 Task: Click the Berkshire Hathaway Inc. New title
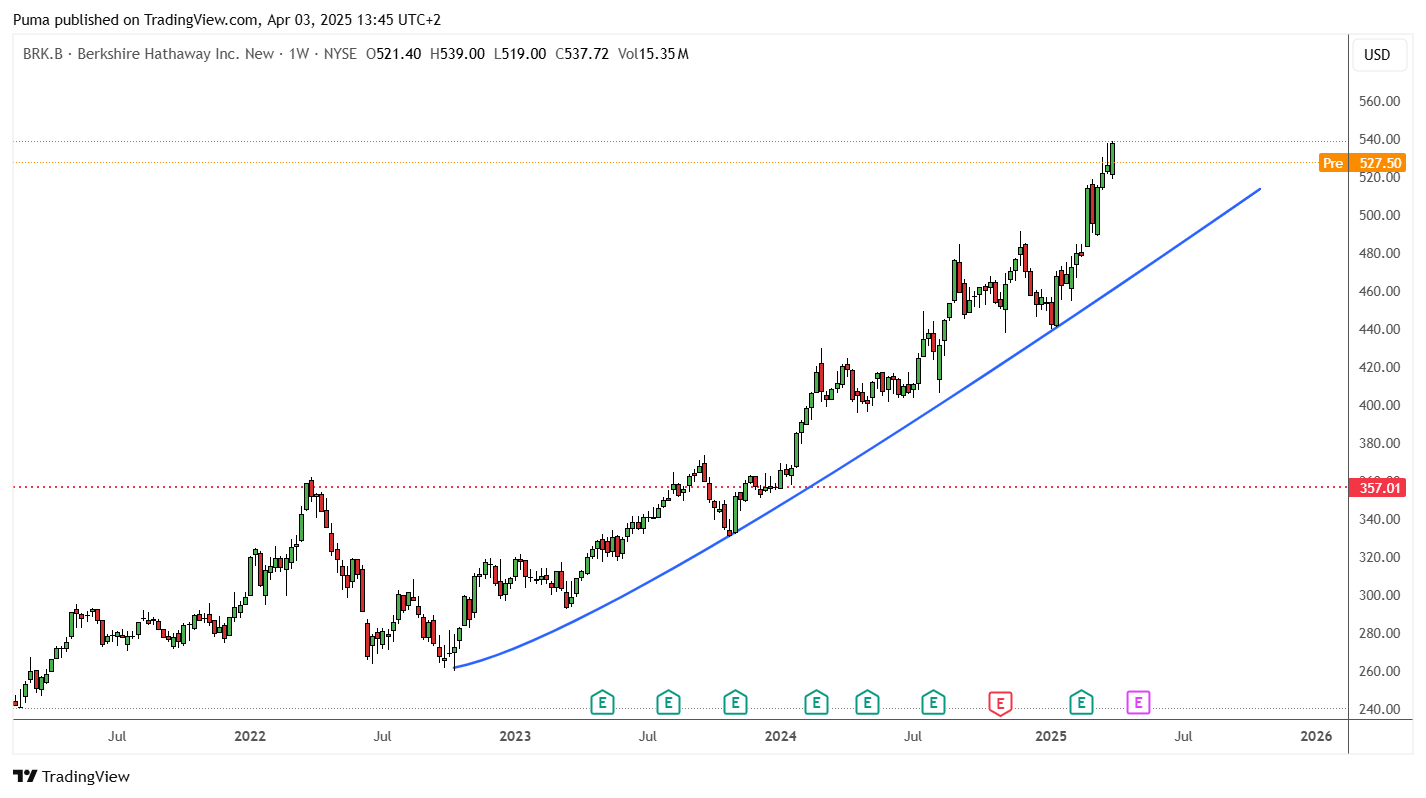[174, 54]
